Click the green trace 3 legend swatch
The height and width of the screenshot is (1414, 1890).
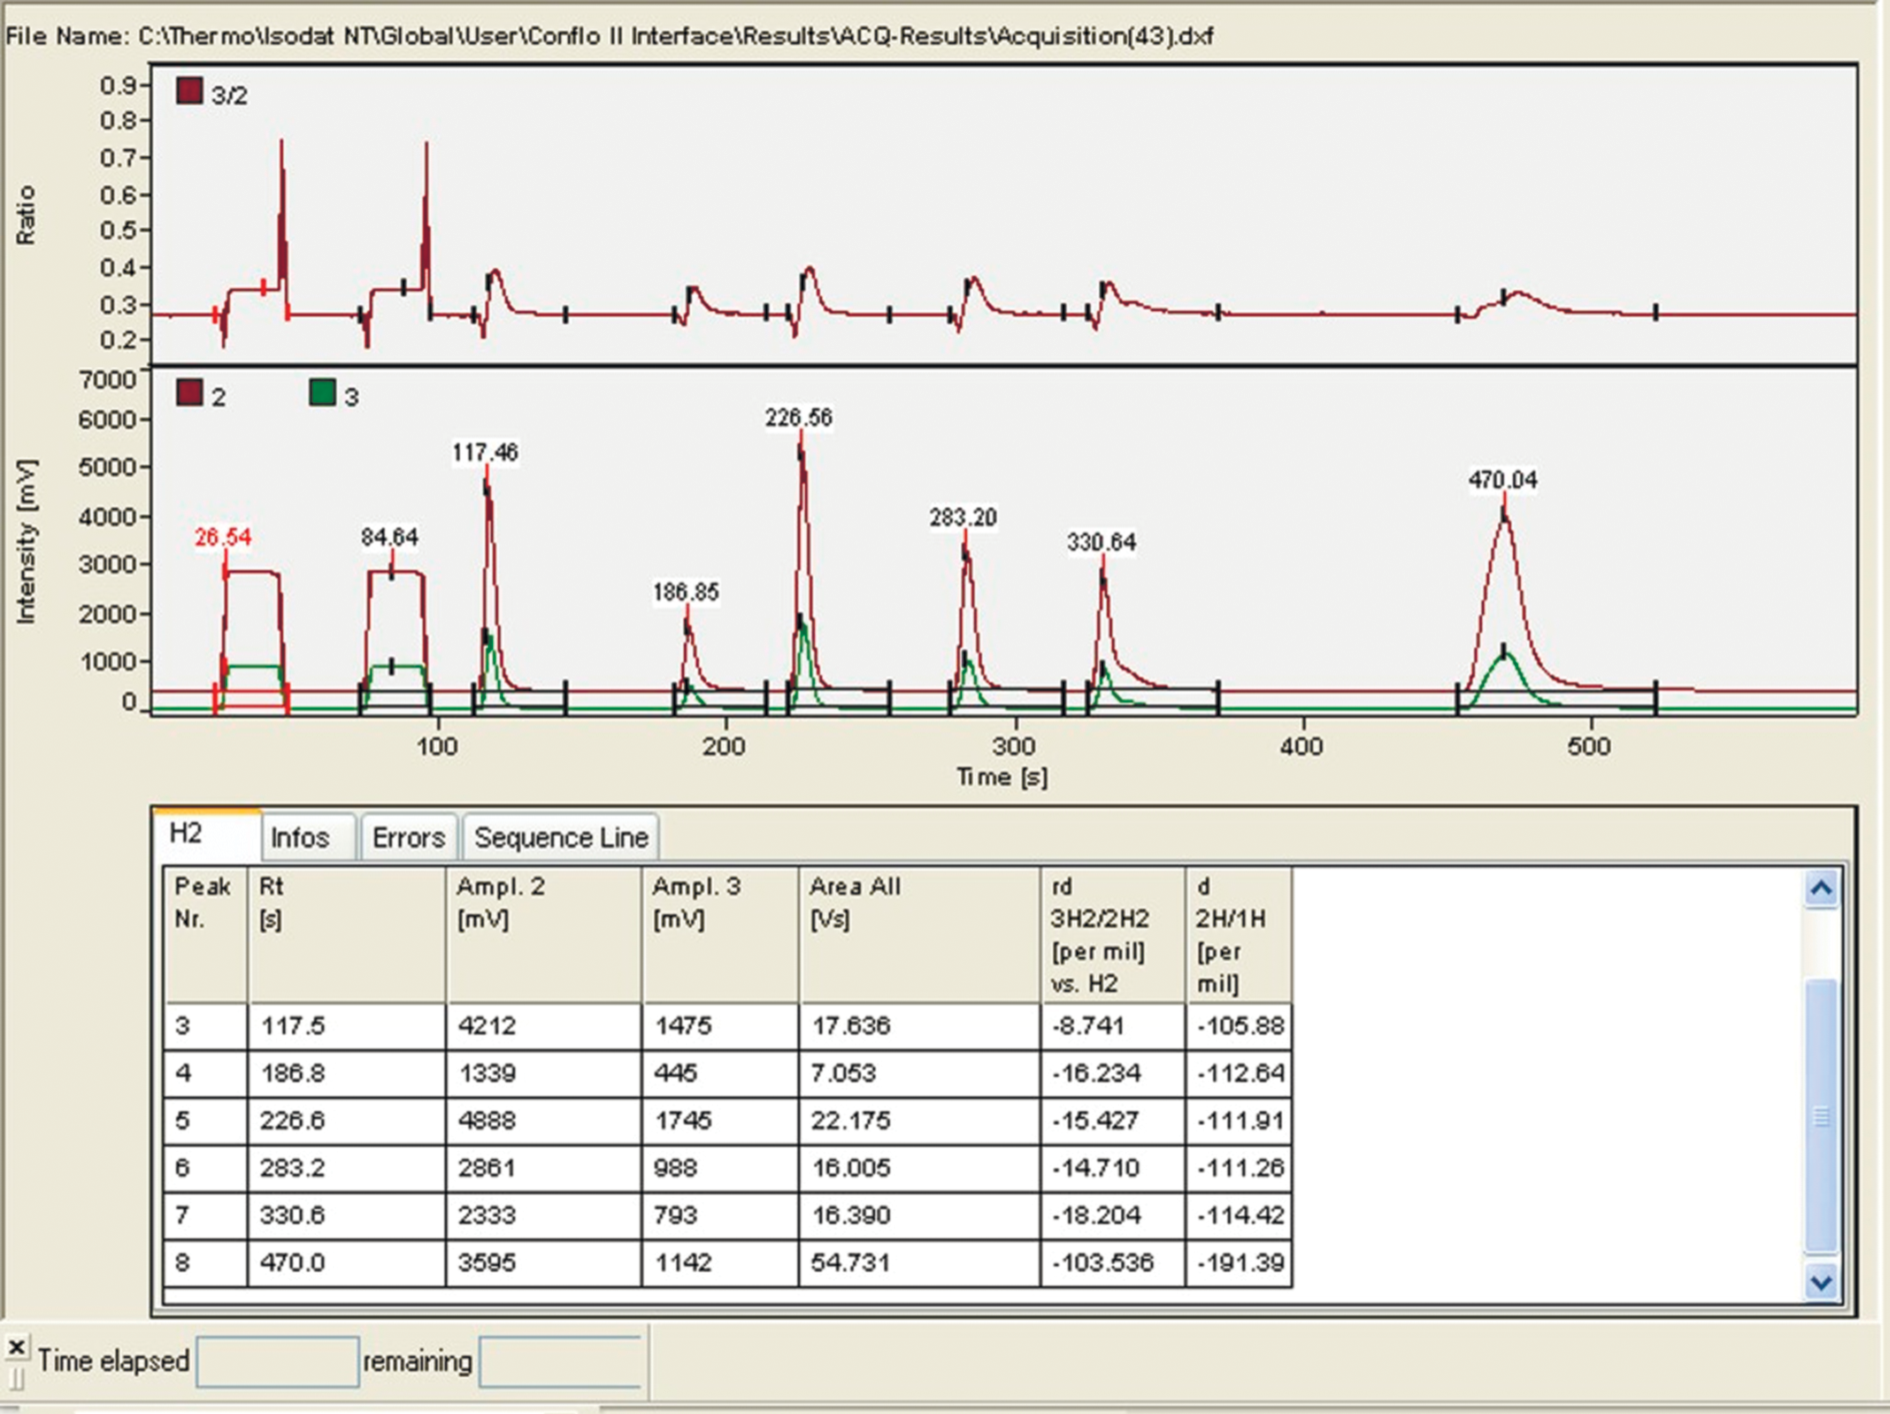point(322,393)
